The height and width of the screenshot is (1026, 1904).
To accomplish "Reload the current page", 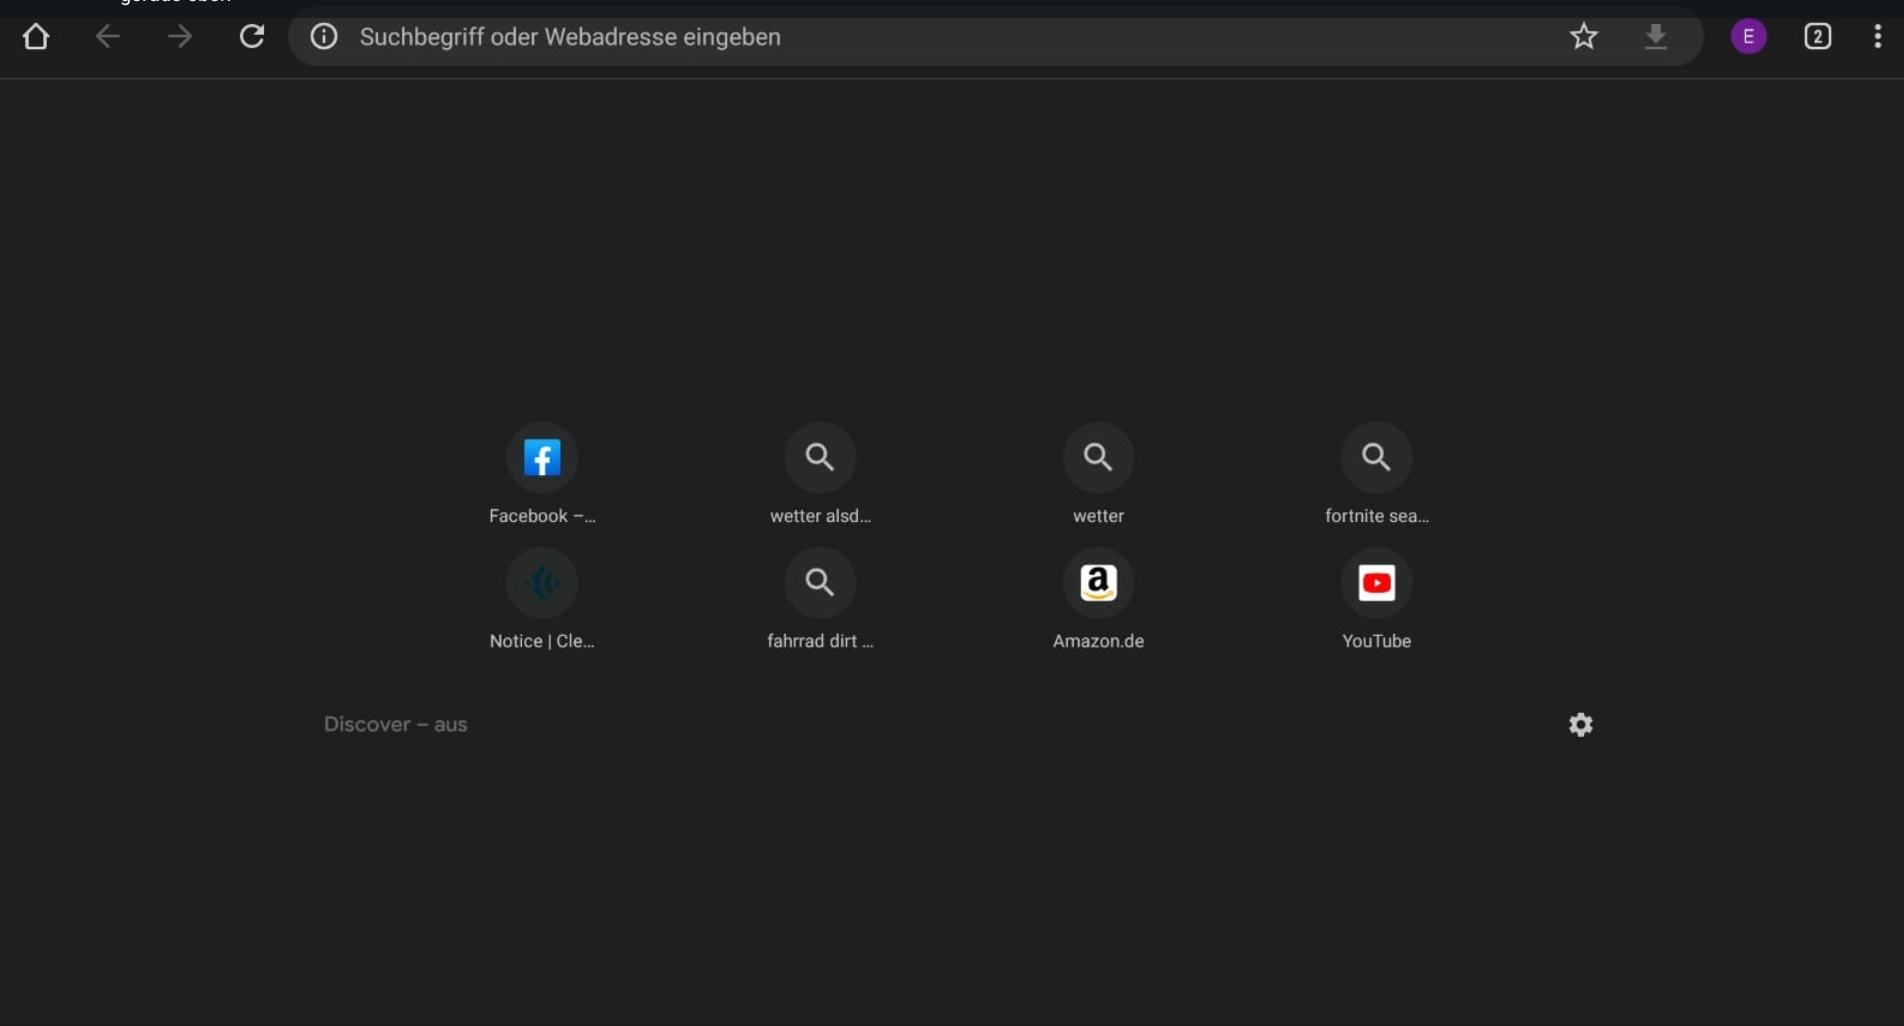I will [252, 37].
